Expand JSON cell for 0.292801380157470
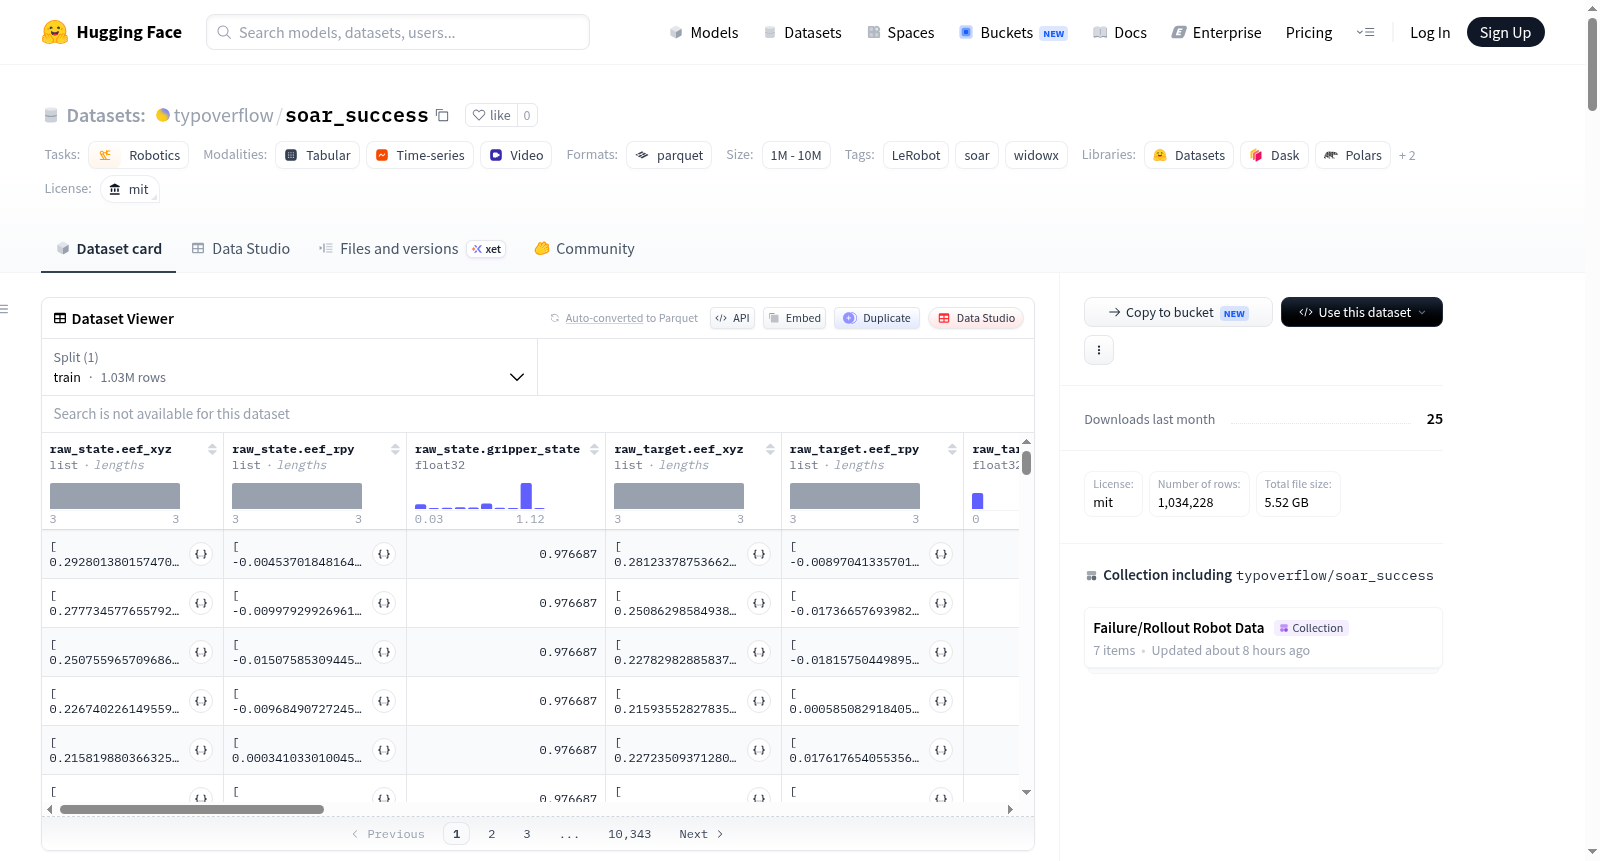The image size is (1600, 861). [x=201, y=554]
